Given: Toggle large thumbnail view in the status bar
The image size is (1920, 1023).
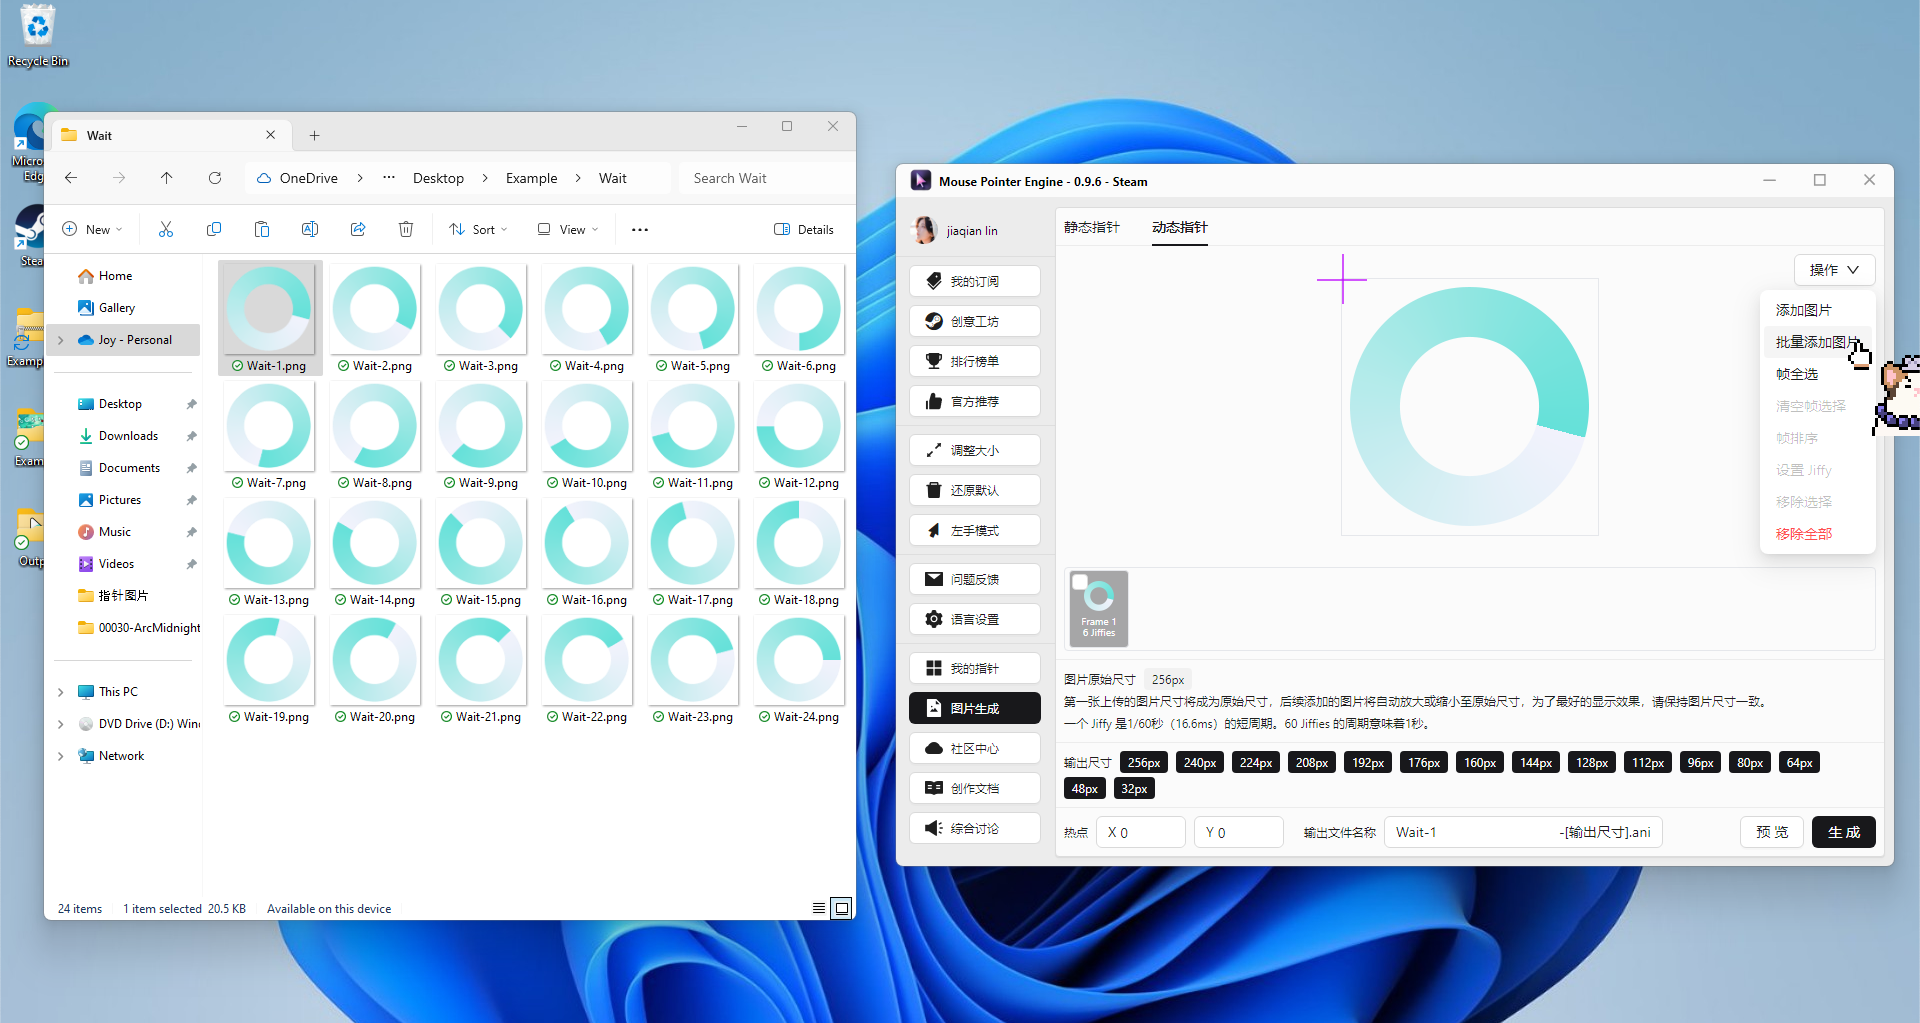Looking at the screenshot, I should point(841,907).
